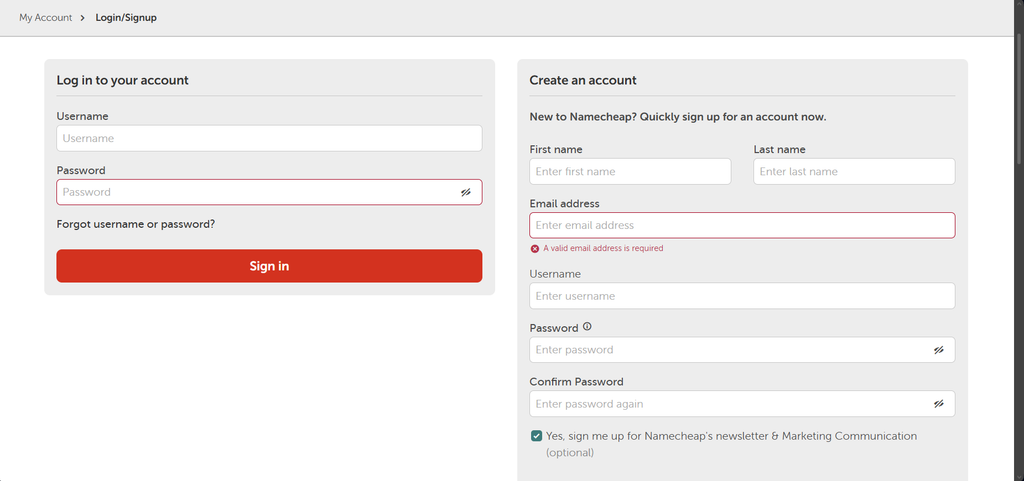The width and height of the screenshot is (1024, 481).
Task: Click the First name input
Action: [630, 172]
